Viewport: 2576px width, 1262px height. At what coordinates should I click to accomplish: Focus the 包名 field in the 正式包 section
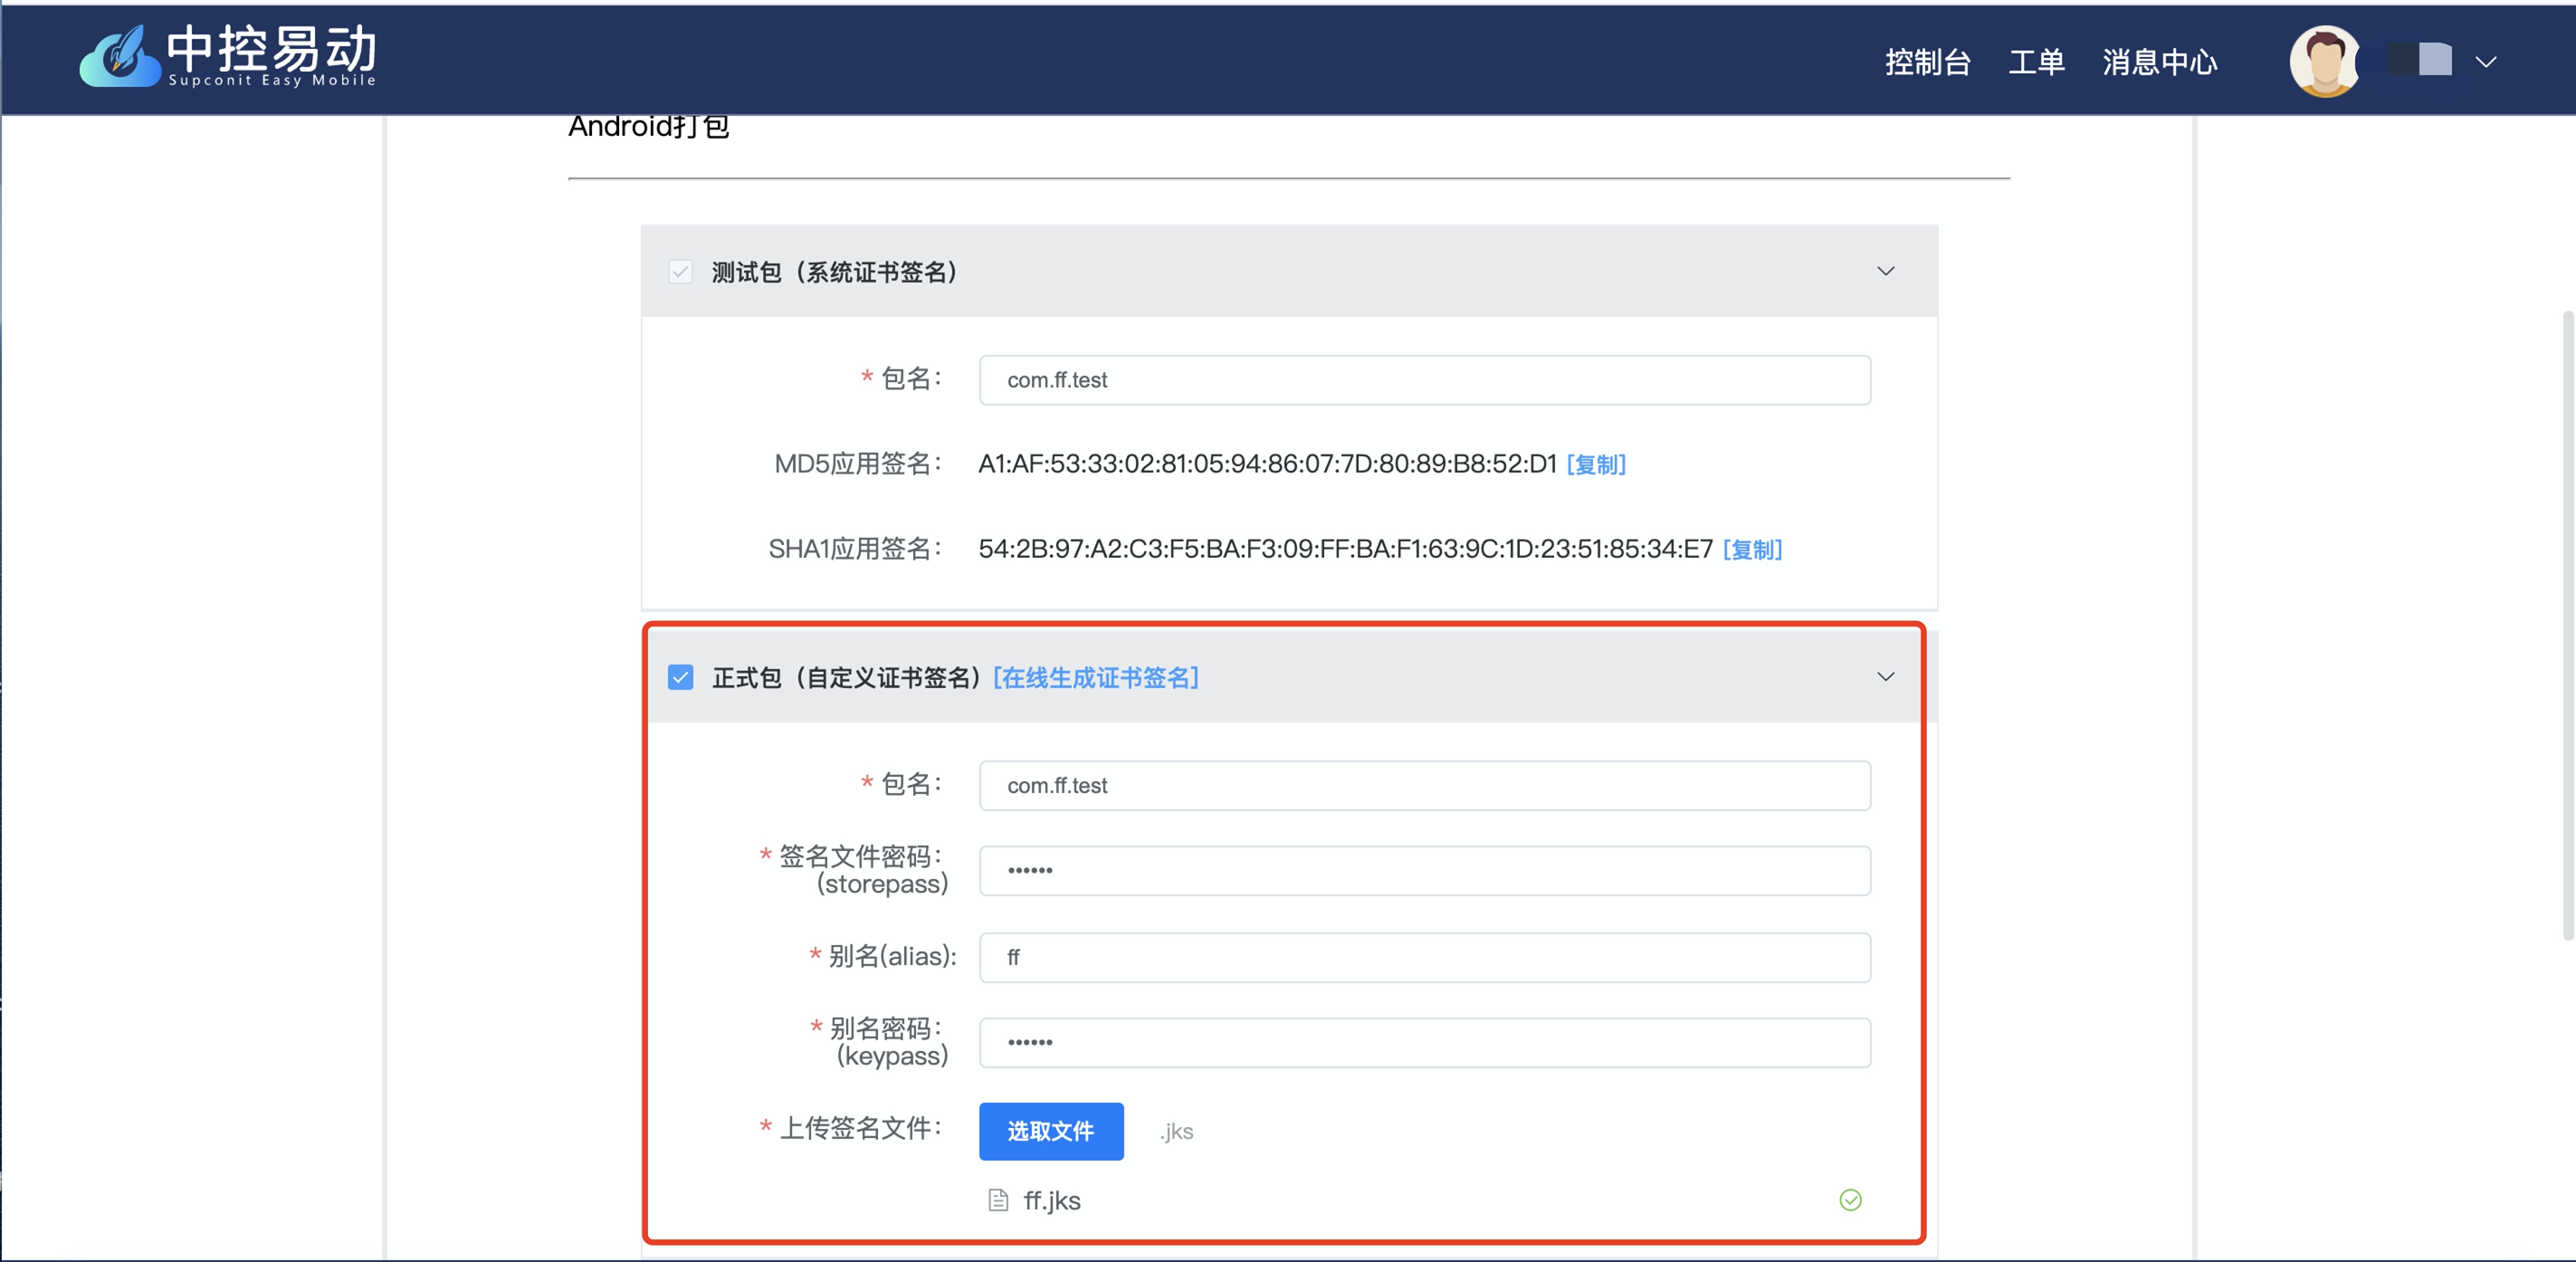click(1424, 785)
